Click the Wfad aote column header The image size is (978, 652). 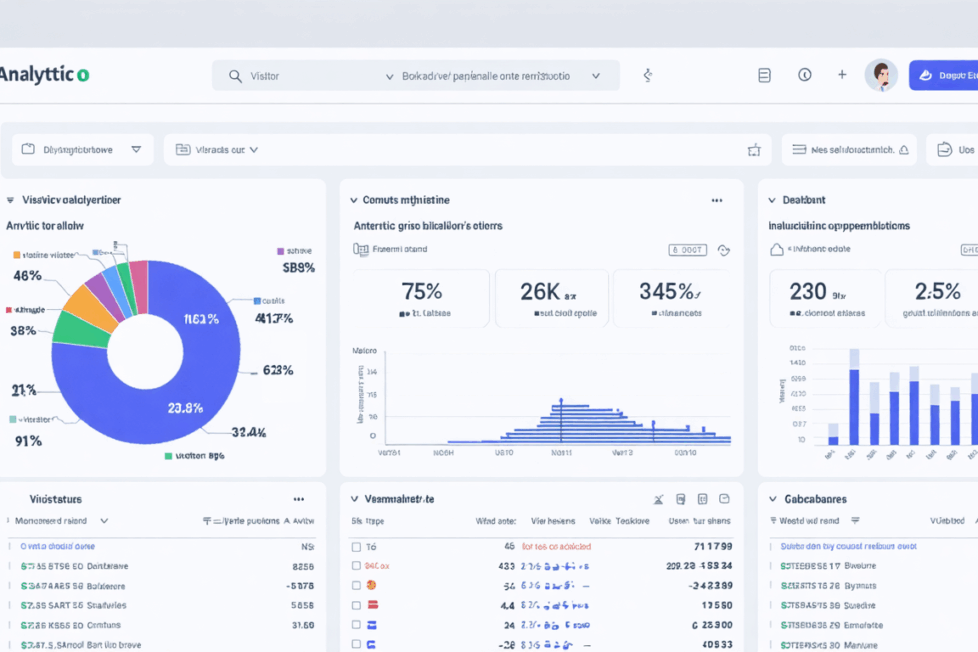tap(496, 521)
